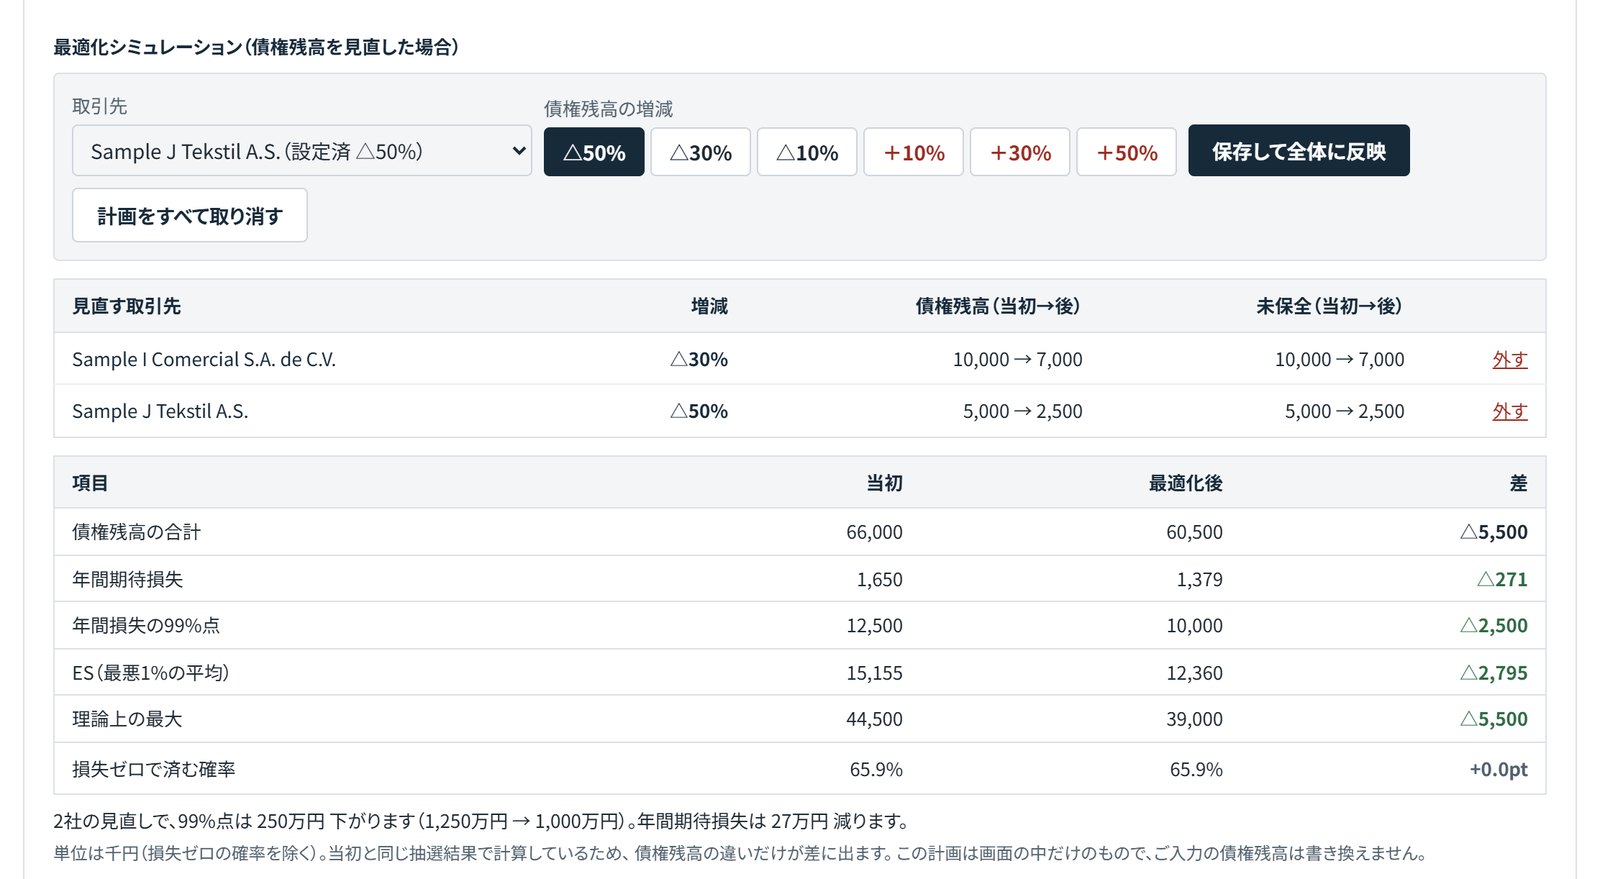
Task: Click the 39,000 optimized theoretical max value
Action: point(1194,719)
